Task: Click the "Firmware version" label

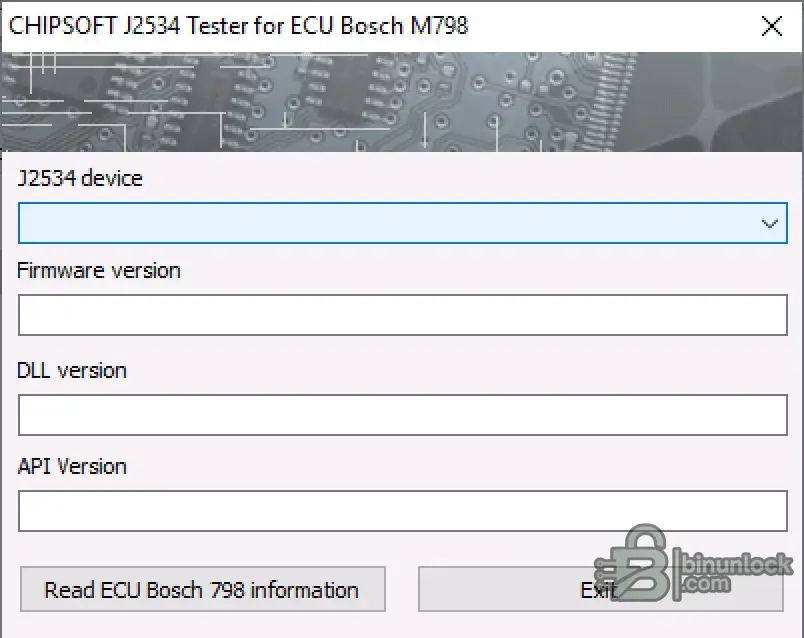Action: point(98,270)
